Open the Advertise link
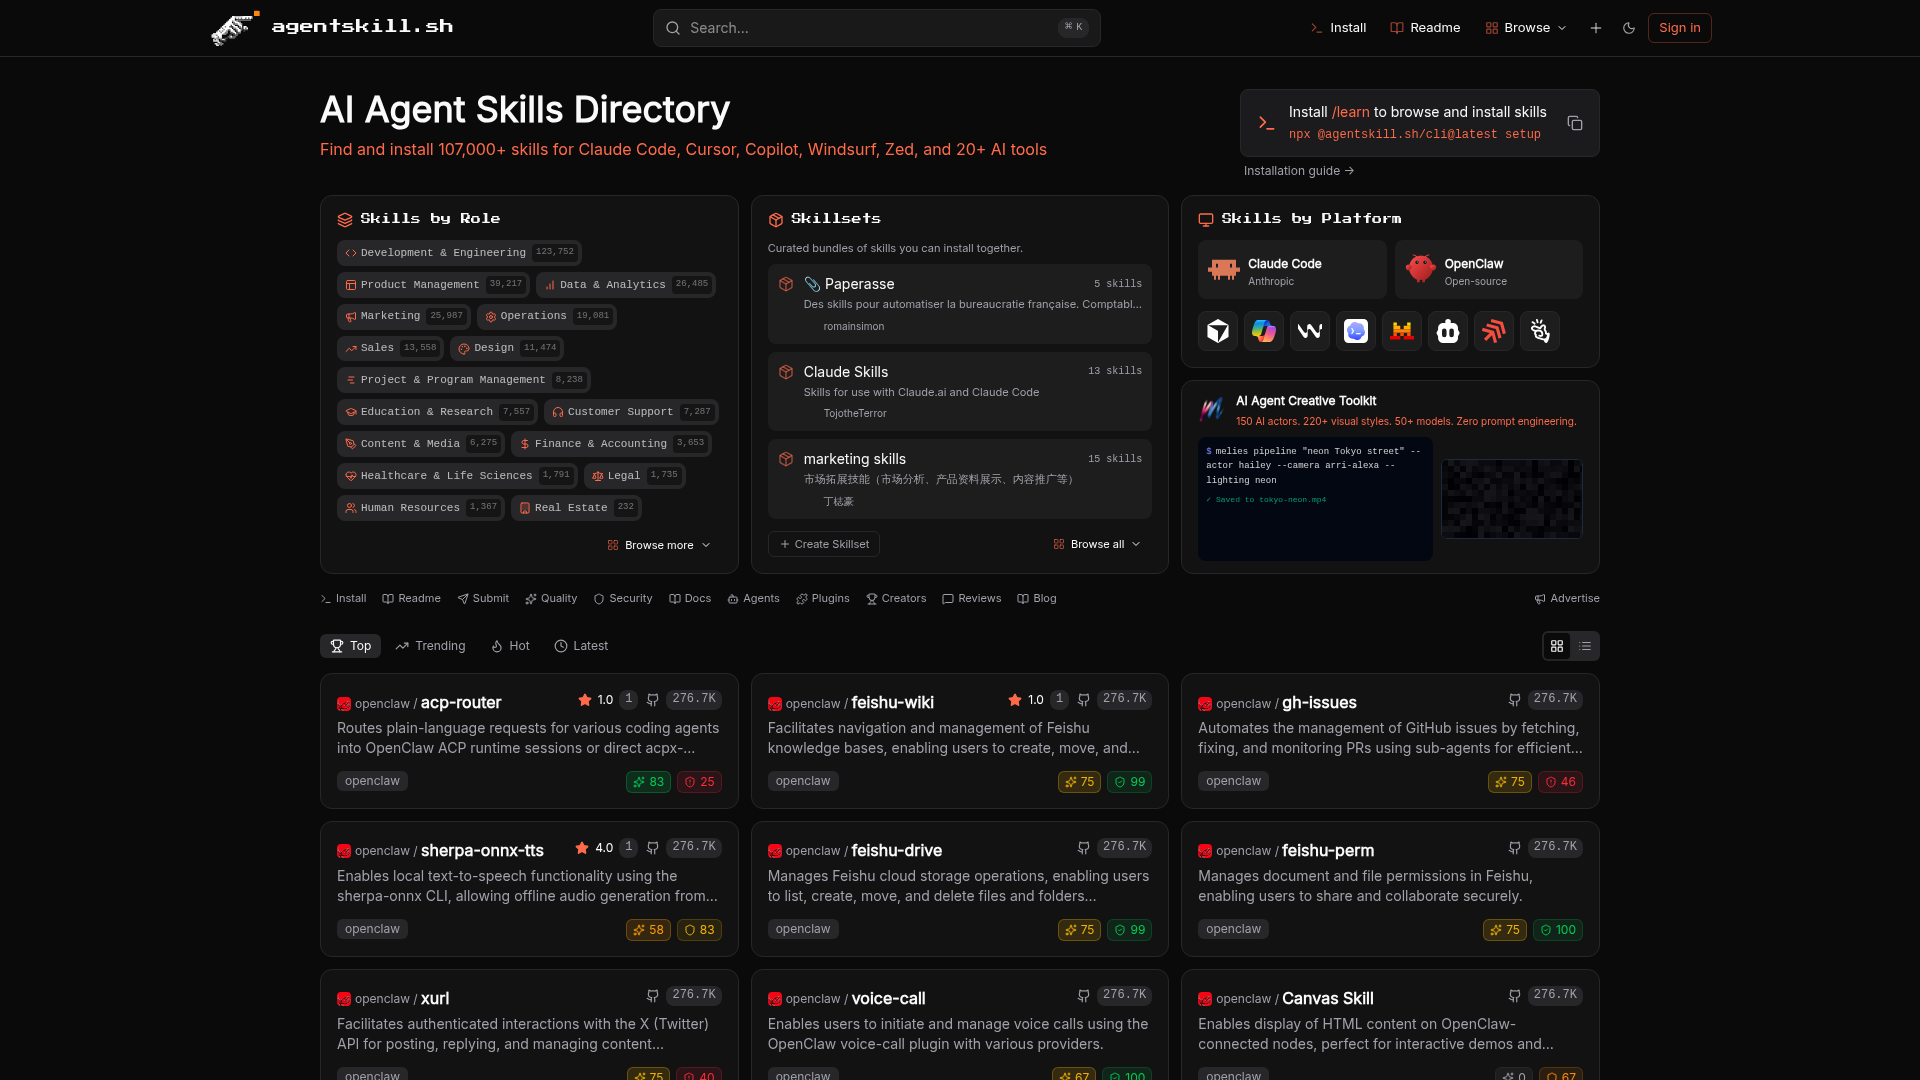The height and width of the screenshot is (1080, 1920). pos(1567,599)
